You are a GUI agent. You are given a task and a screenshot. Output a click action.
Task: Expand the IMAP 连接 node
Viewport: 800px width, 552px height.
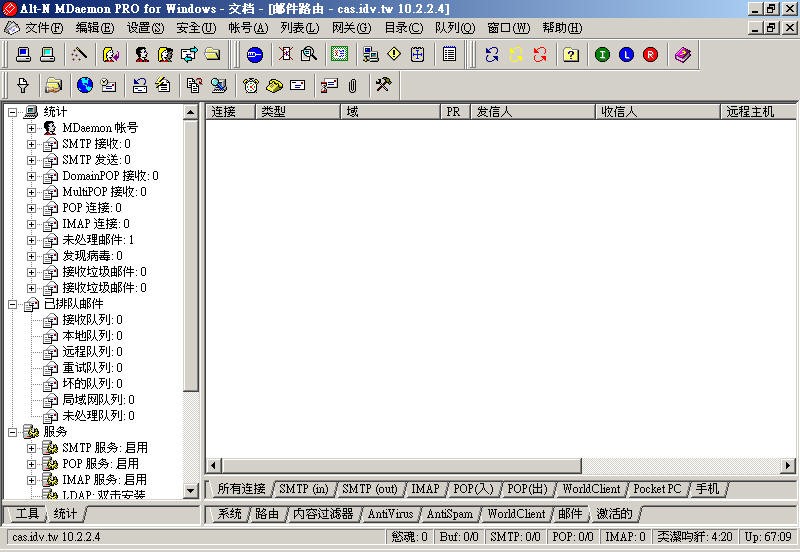(x=32, y=224)
